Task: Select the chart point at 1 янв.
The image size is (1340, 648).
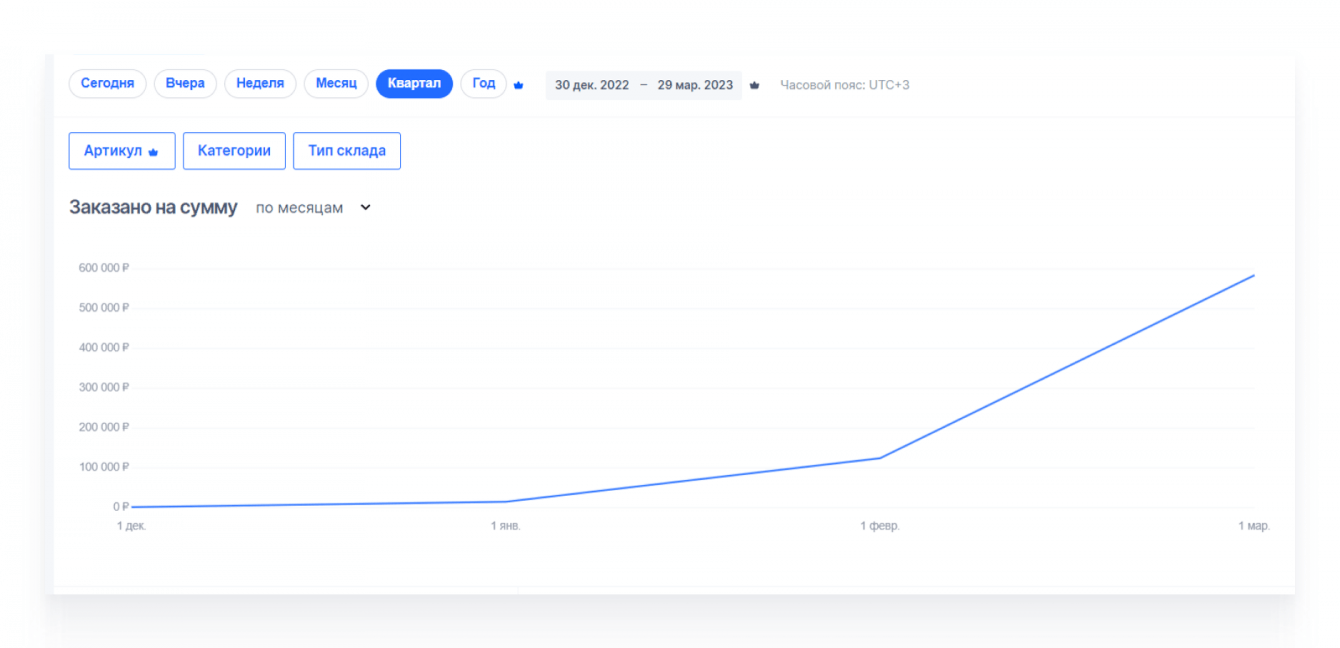Action: (506, 501)
